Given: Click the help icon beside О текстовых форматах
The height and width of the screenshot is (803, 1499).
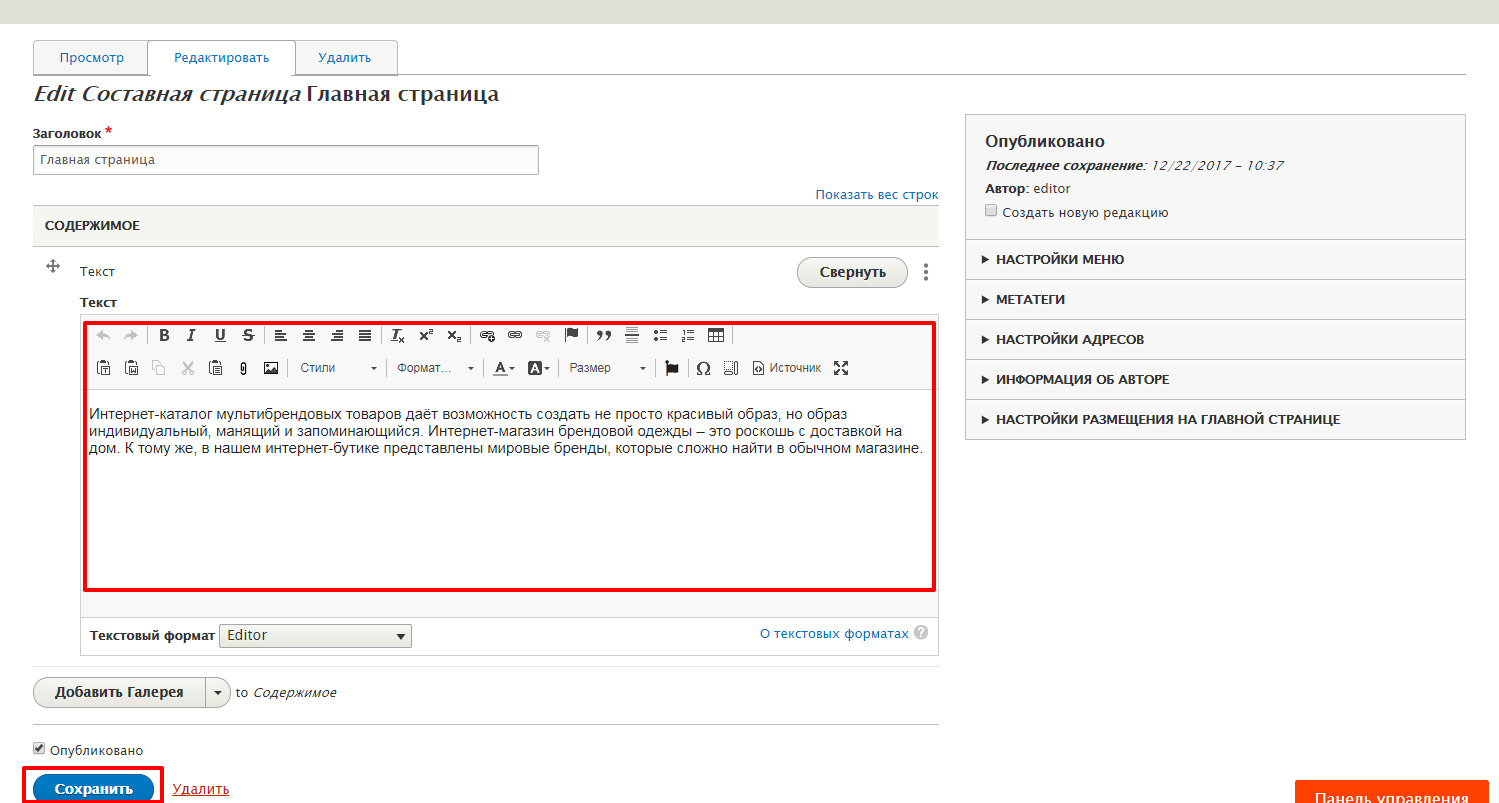Looking at the screenshot, I should (x=921, y=633).
